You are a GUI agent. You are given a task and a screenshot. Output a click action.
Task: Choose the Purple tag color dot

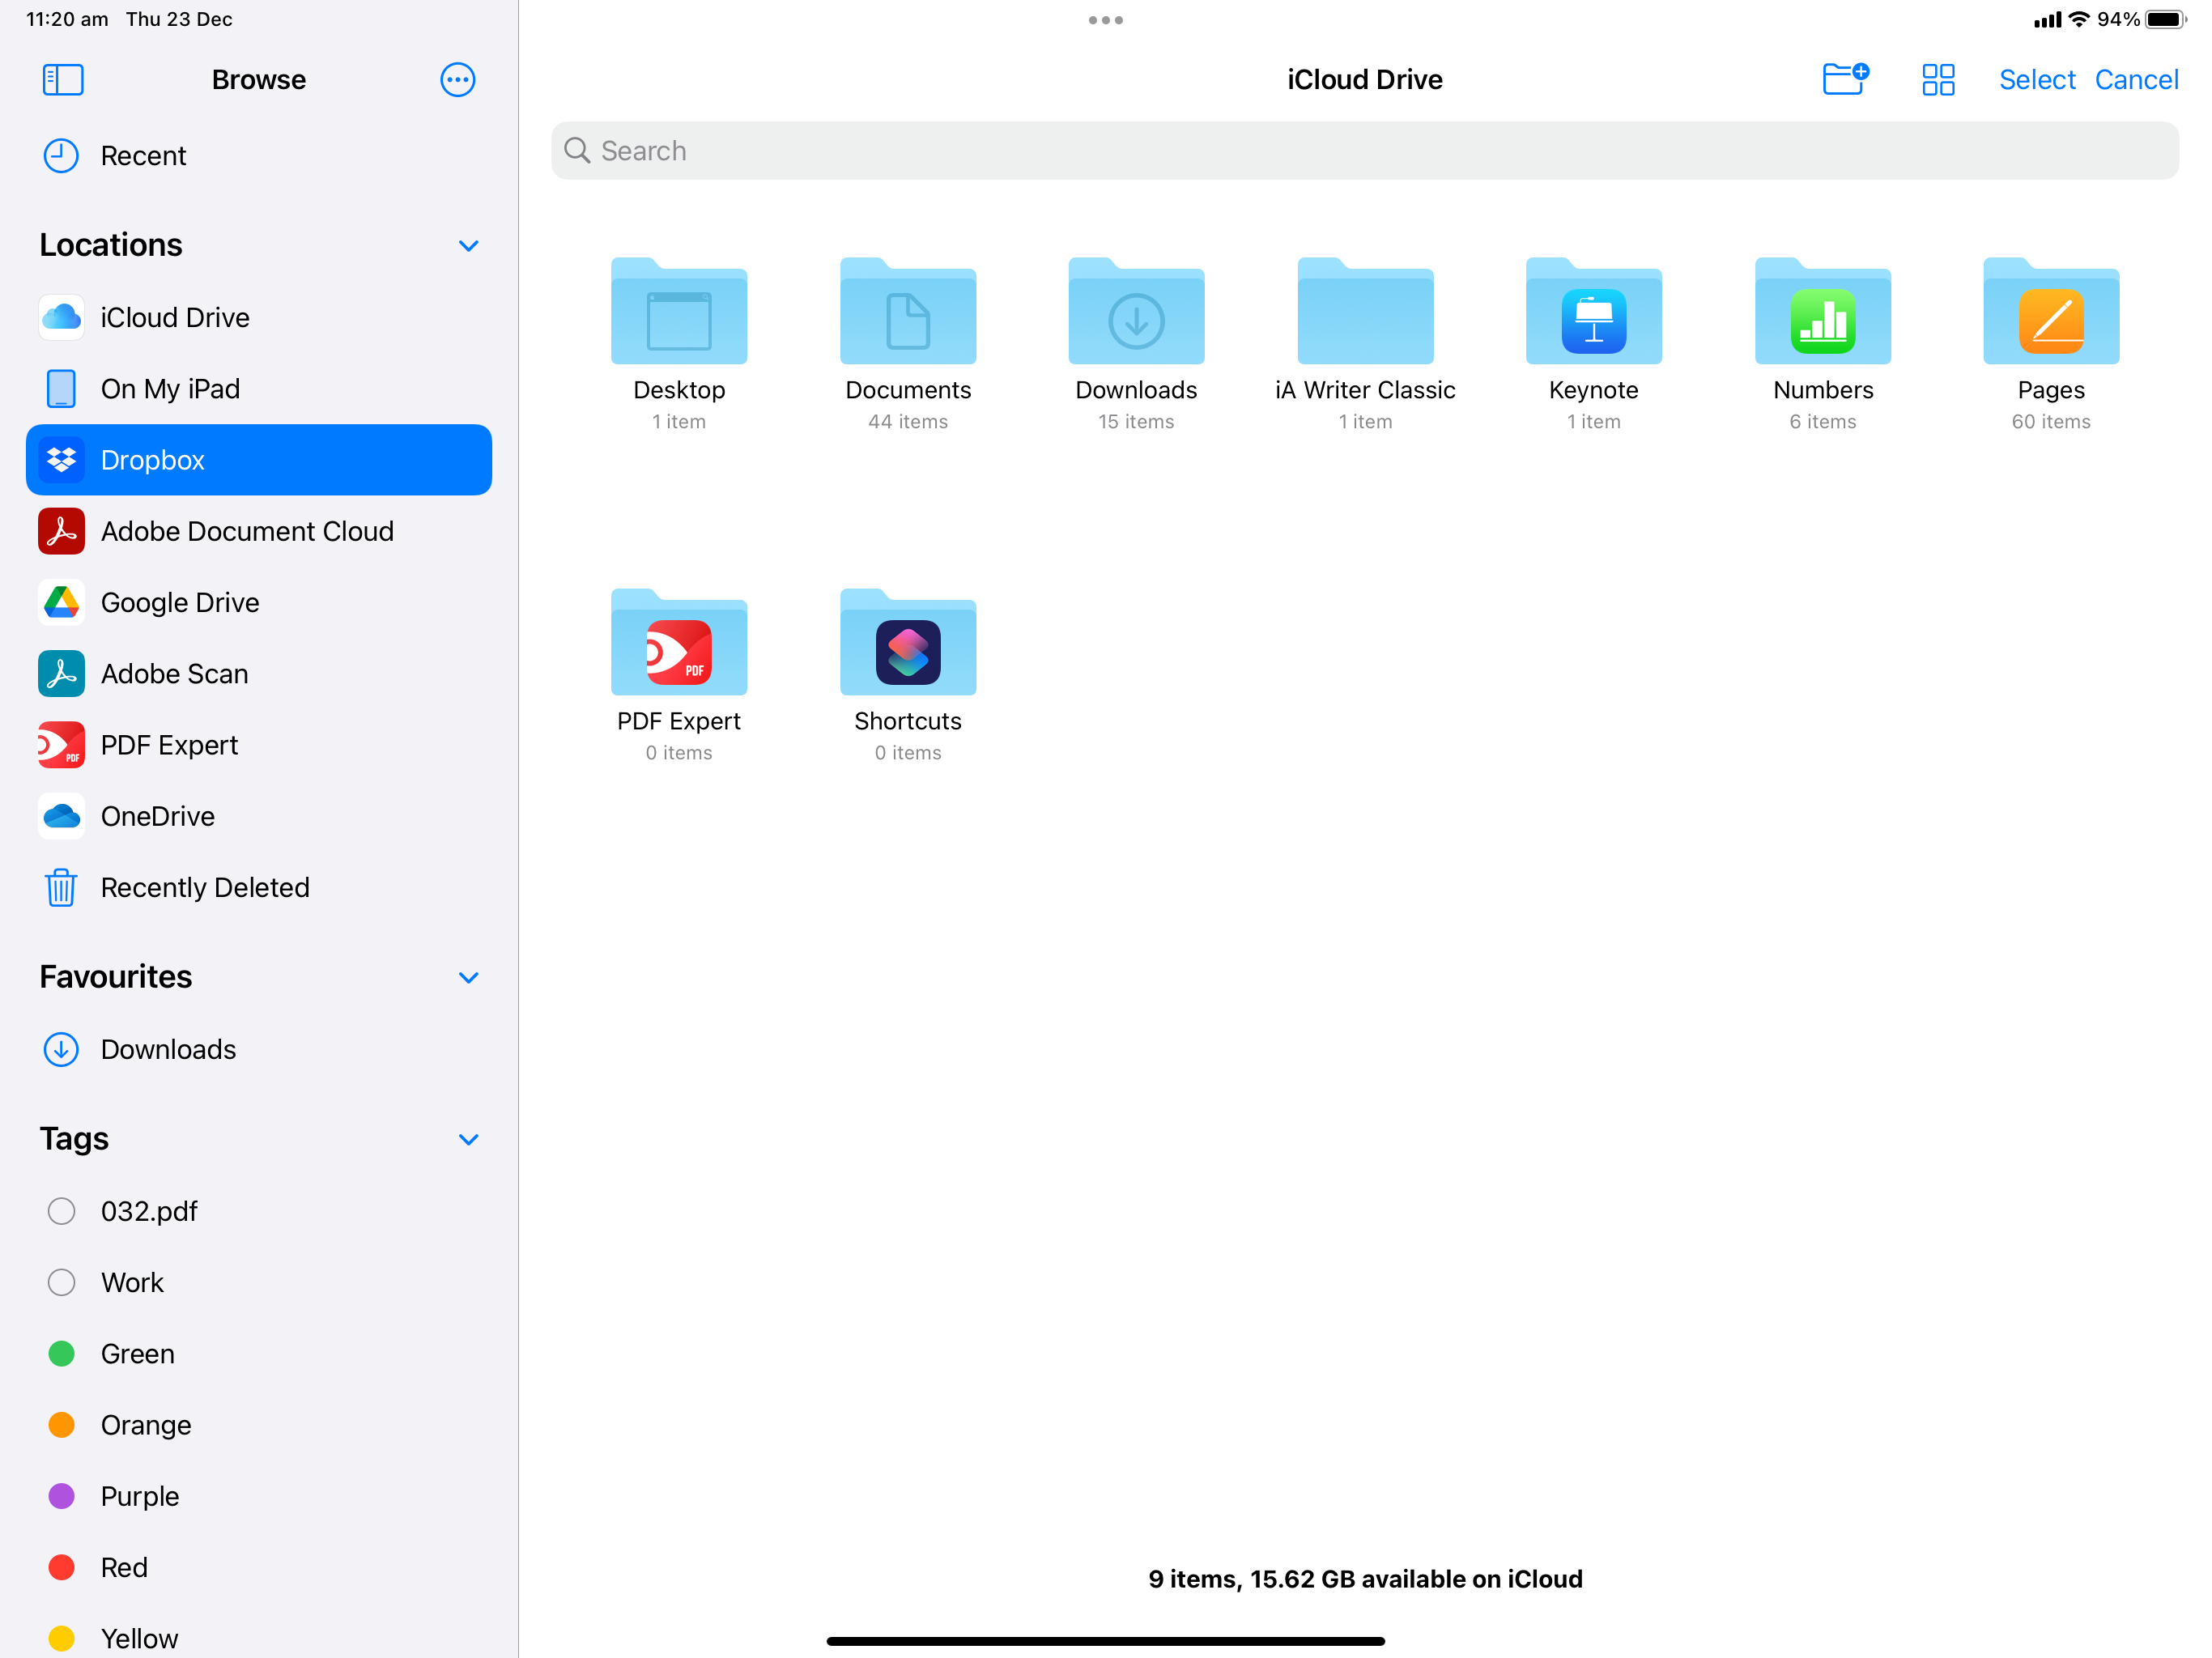[x=61, y=1496]
